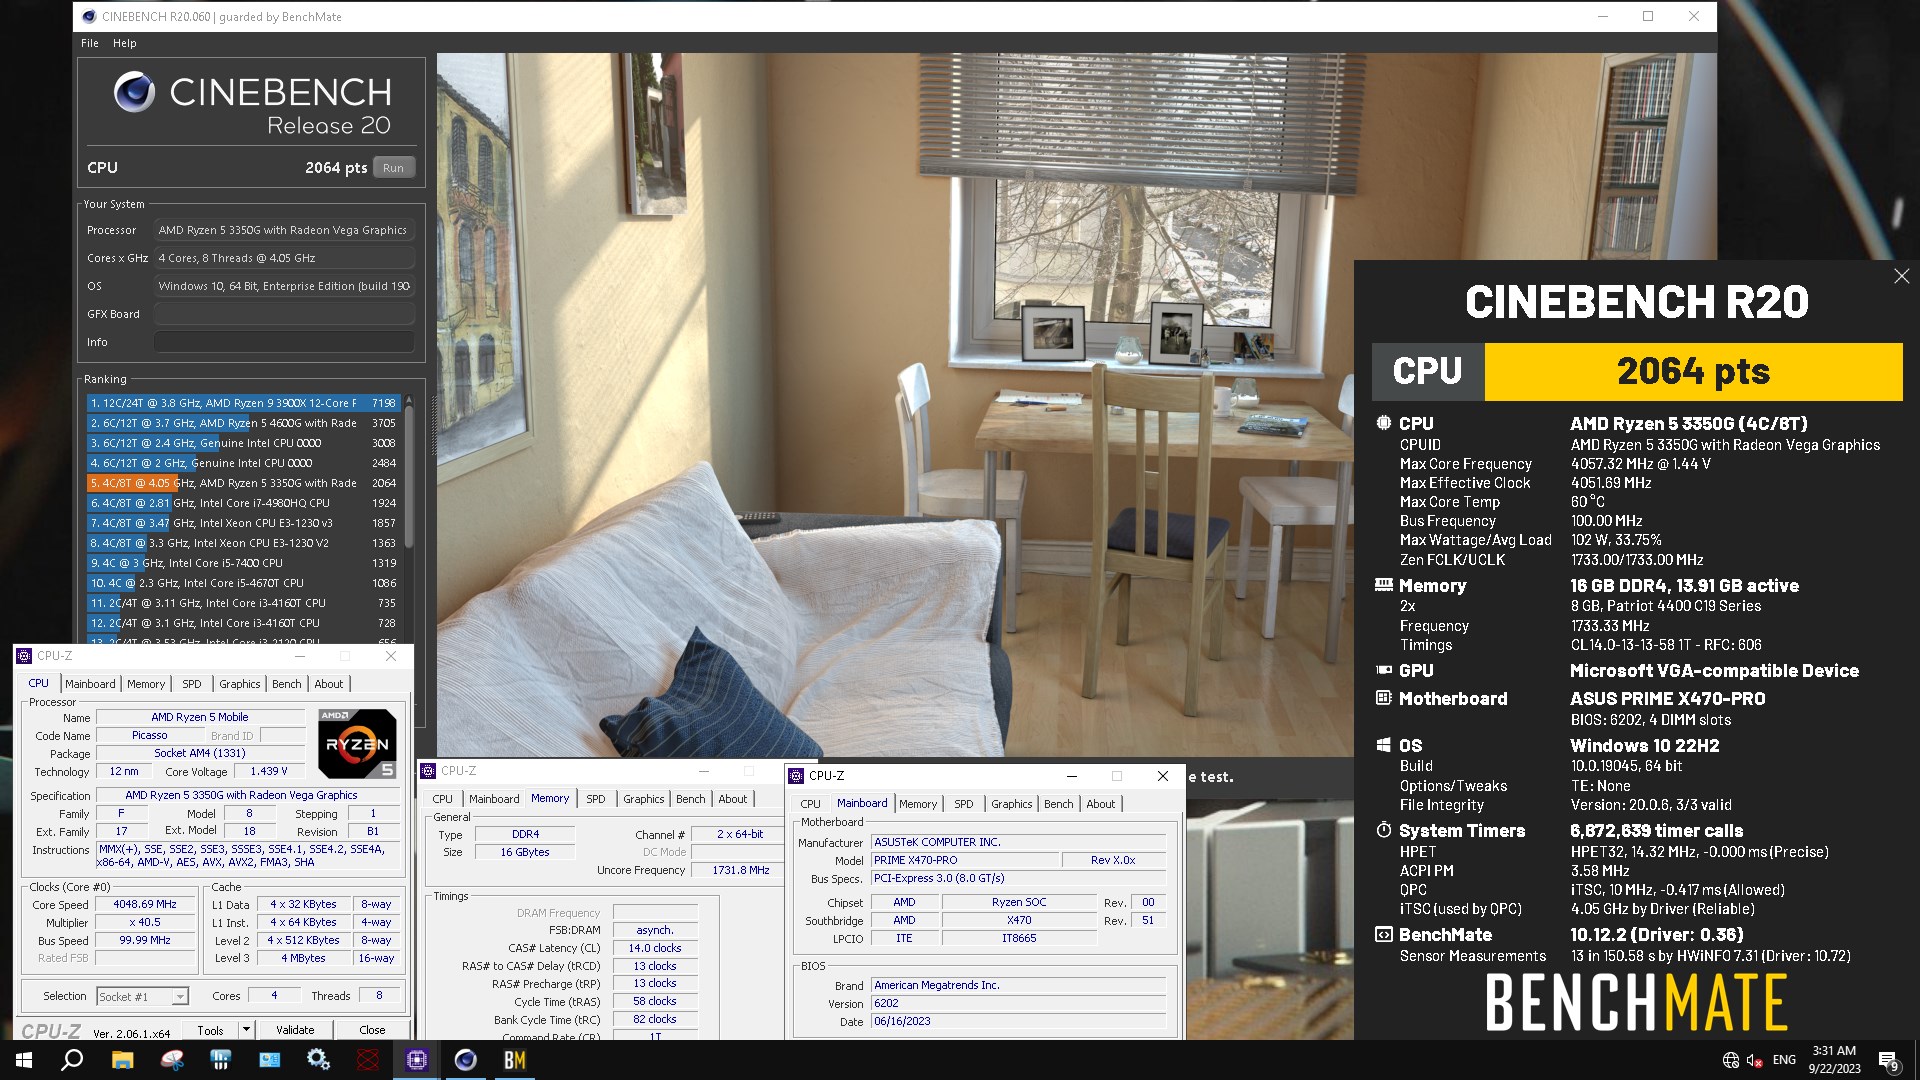The image size is (1920, 1080).
Task: Select About tab in right CPU-Z window
Action: [1101, 804]
